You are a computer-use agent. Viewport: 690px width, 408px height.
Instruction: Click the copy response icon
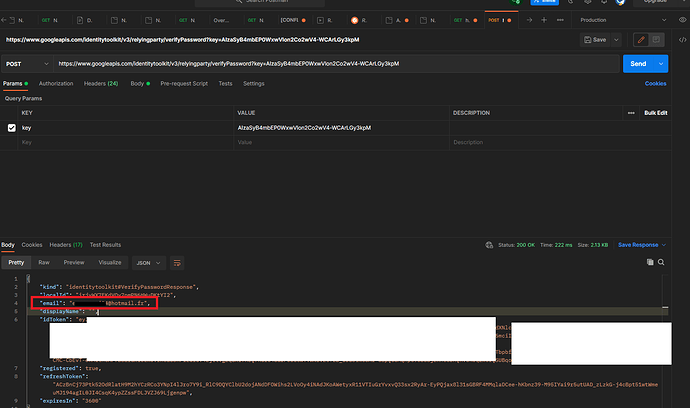point(650,262)
